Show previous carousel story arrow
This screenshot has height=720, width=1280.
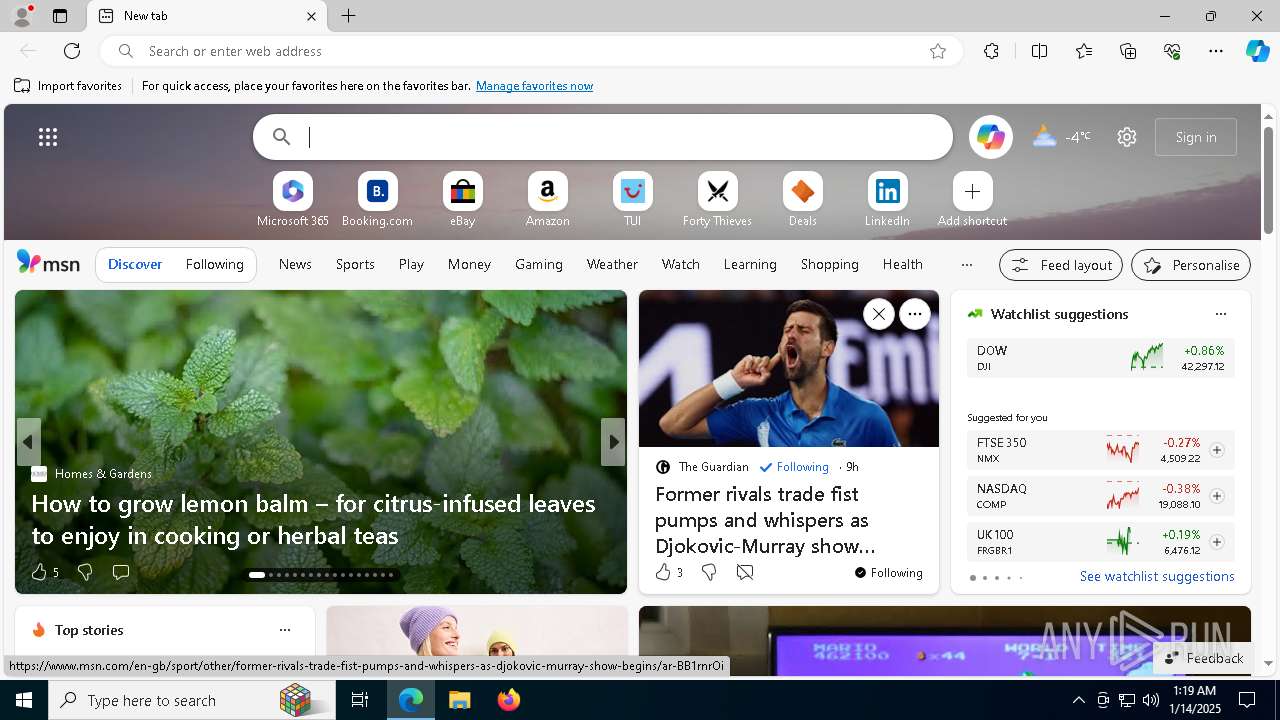(28, 442)
